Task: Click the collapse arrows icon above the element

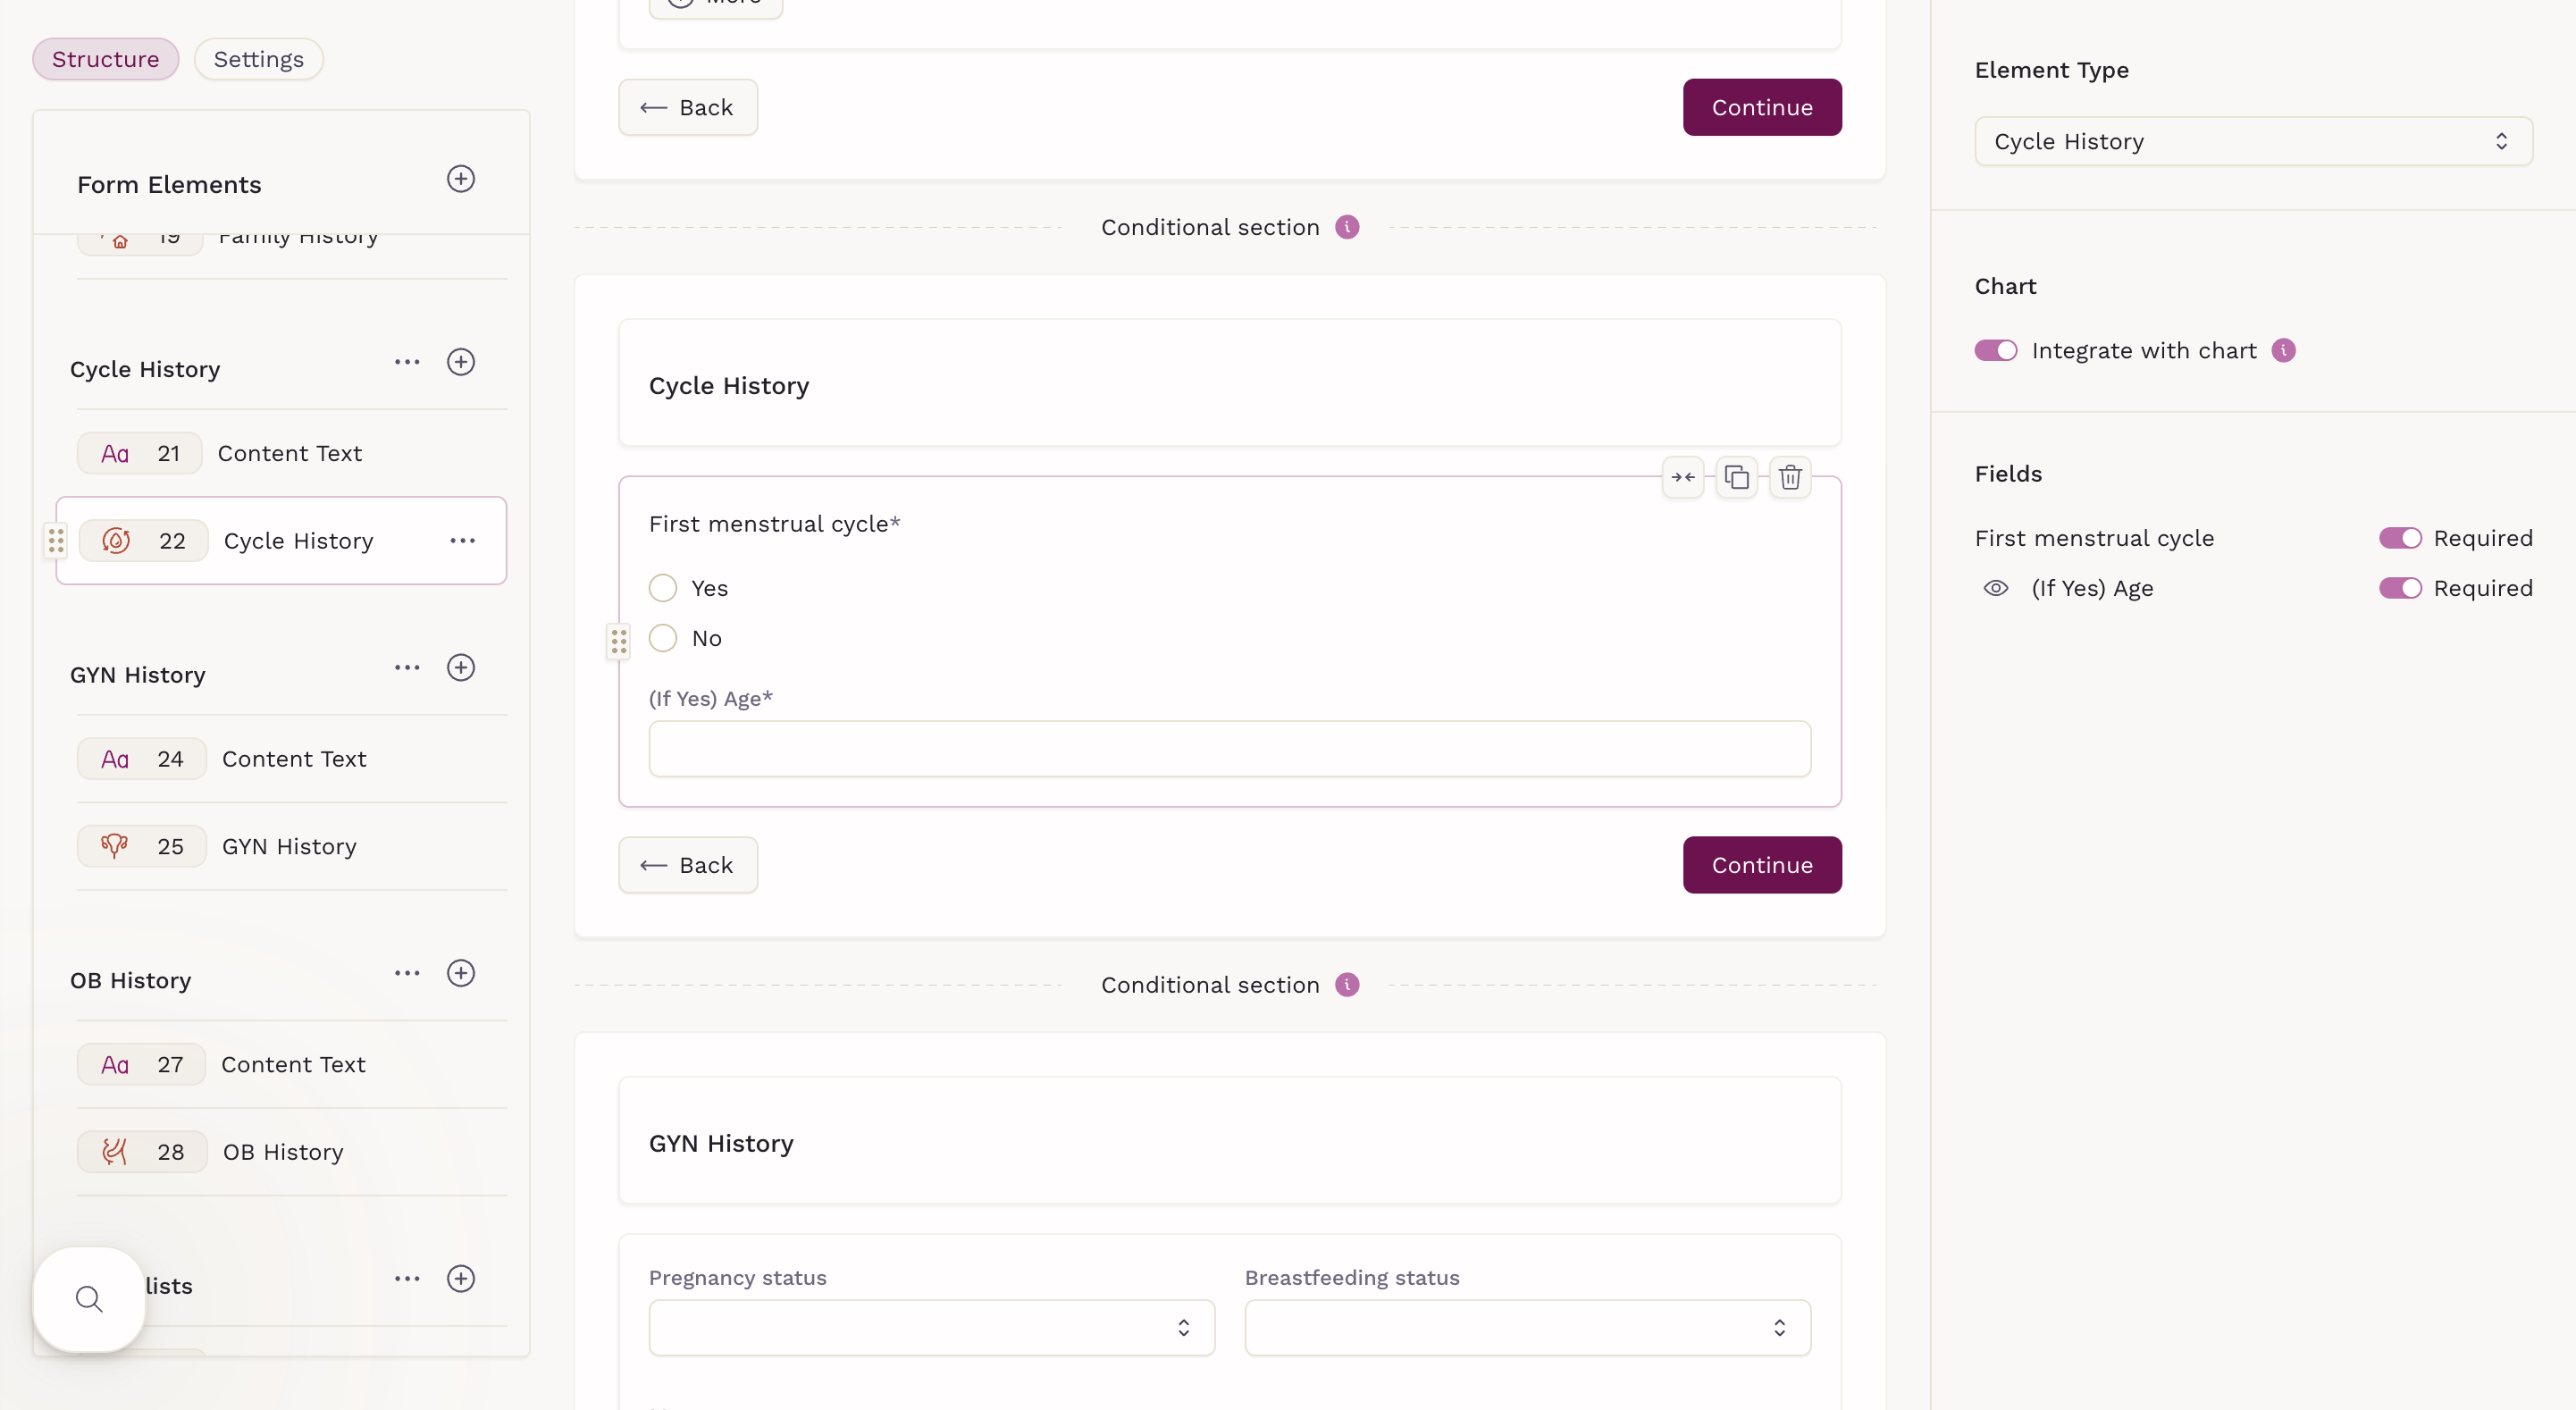Action: coord(1683,477)
